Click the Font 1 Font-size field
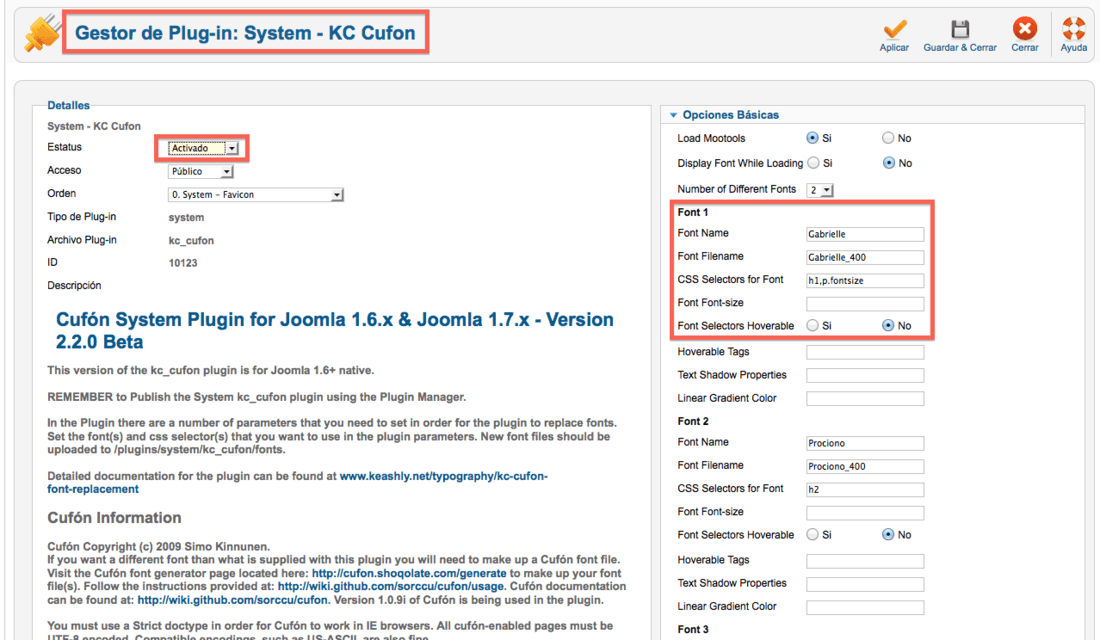This screenshot has width=1100, height=640. point(865,303)
